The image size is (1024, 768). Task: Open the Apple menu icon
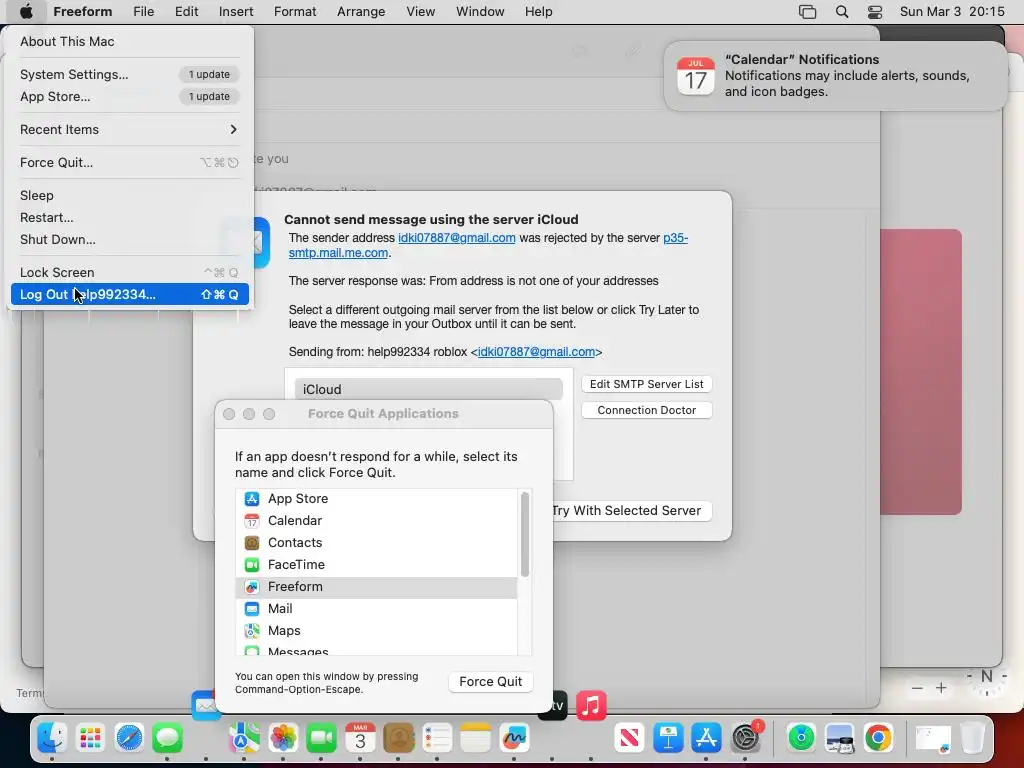click(x=25, y=11)
